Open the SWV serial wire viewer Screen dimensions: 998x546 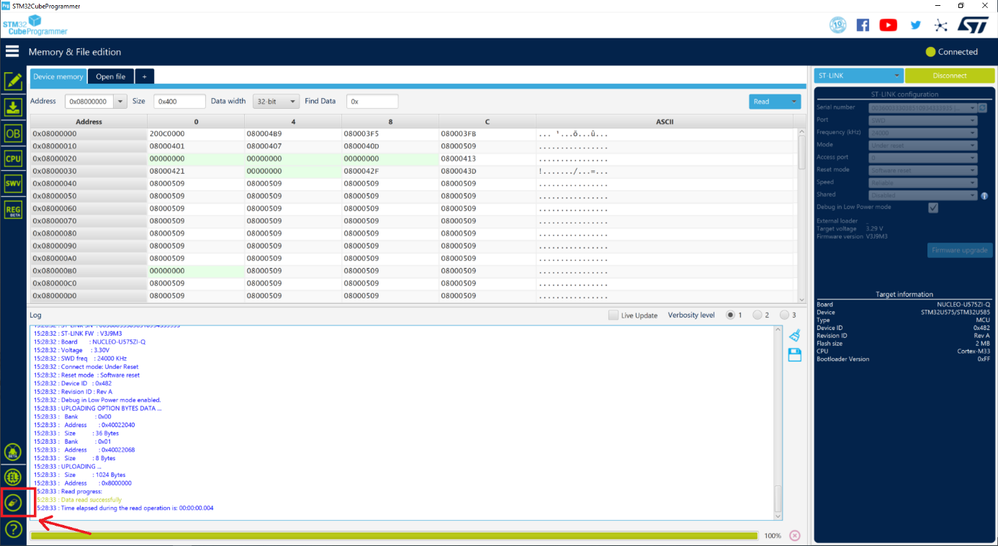[x=13, y=184]
